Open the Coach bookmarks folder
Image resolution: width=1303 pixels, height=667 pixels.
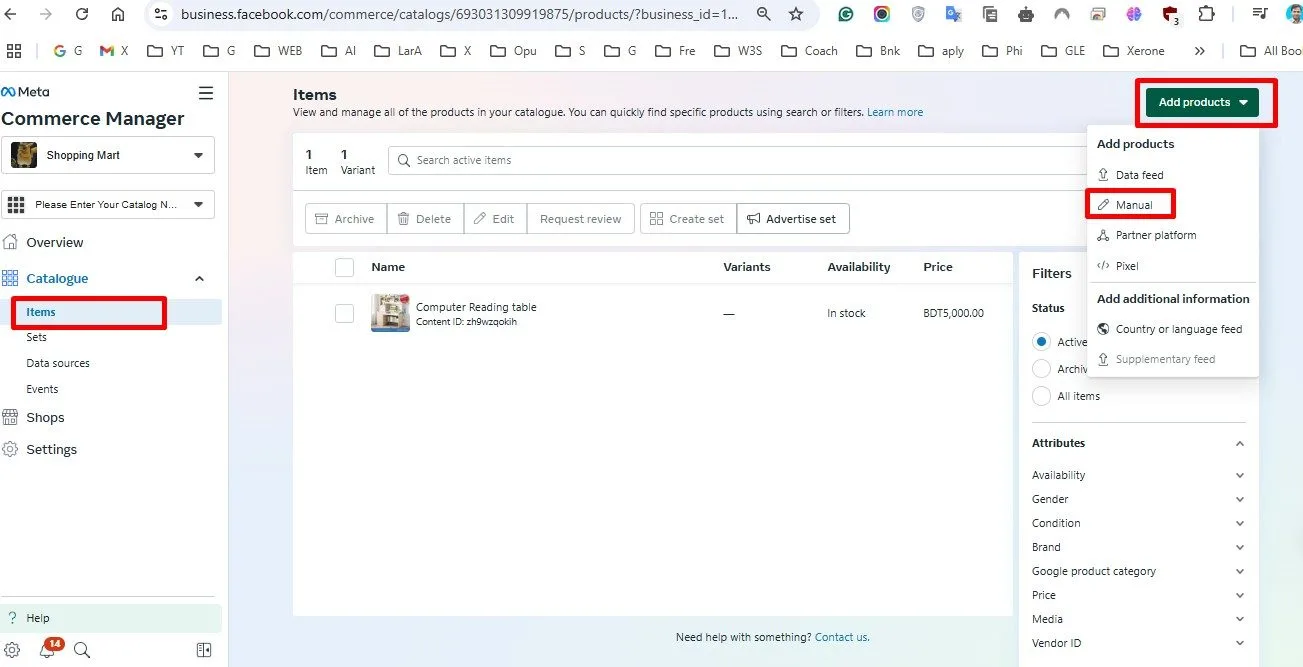[x=809, y=51]
